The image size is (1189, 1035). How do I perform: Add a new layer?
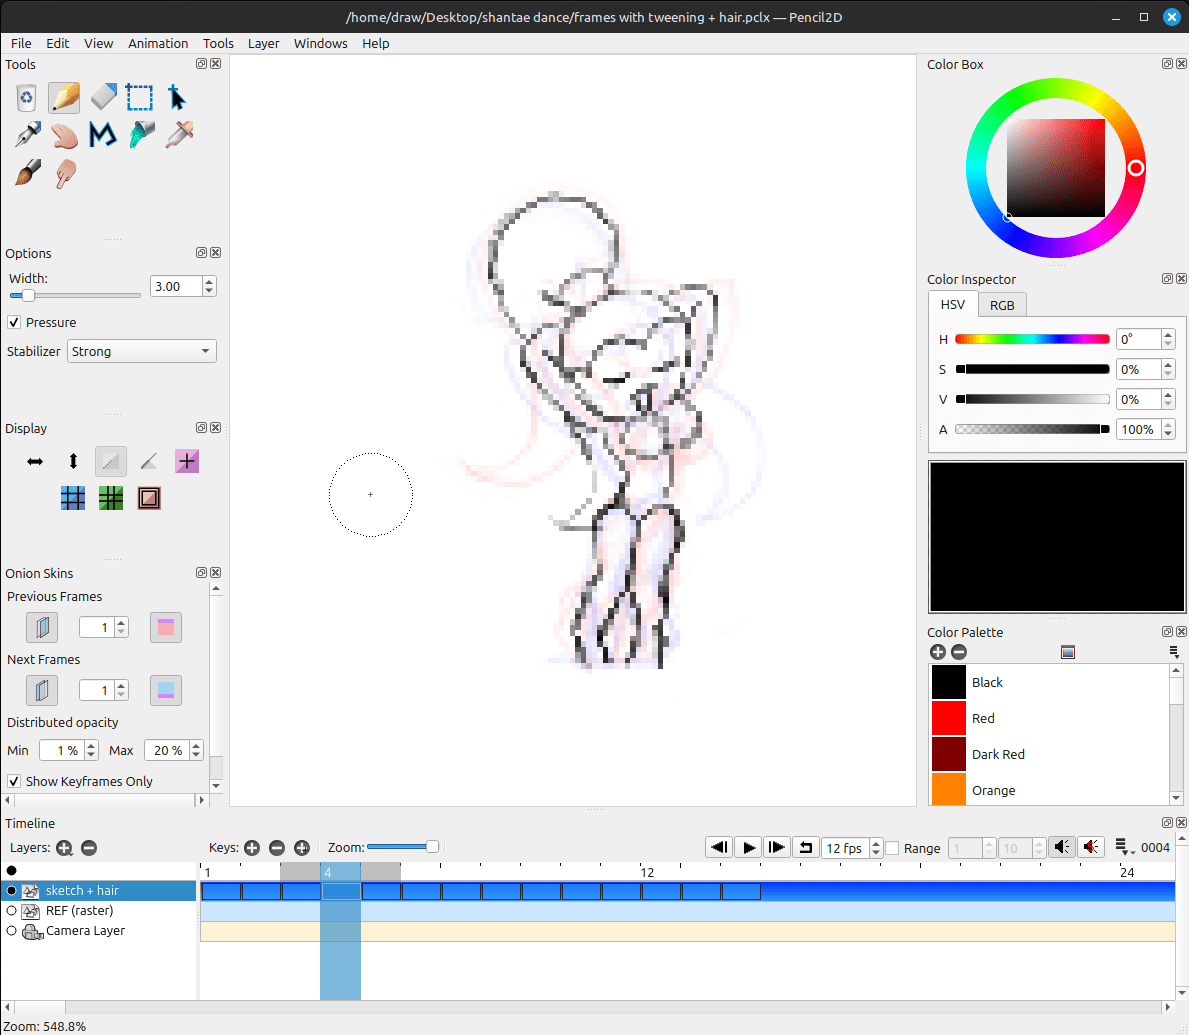click(64, 848)
